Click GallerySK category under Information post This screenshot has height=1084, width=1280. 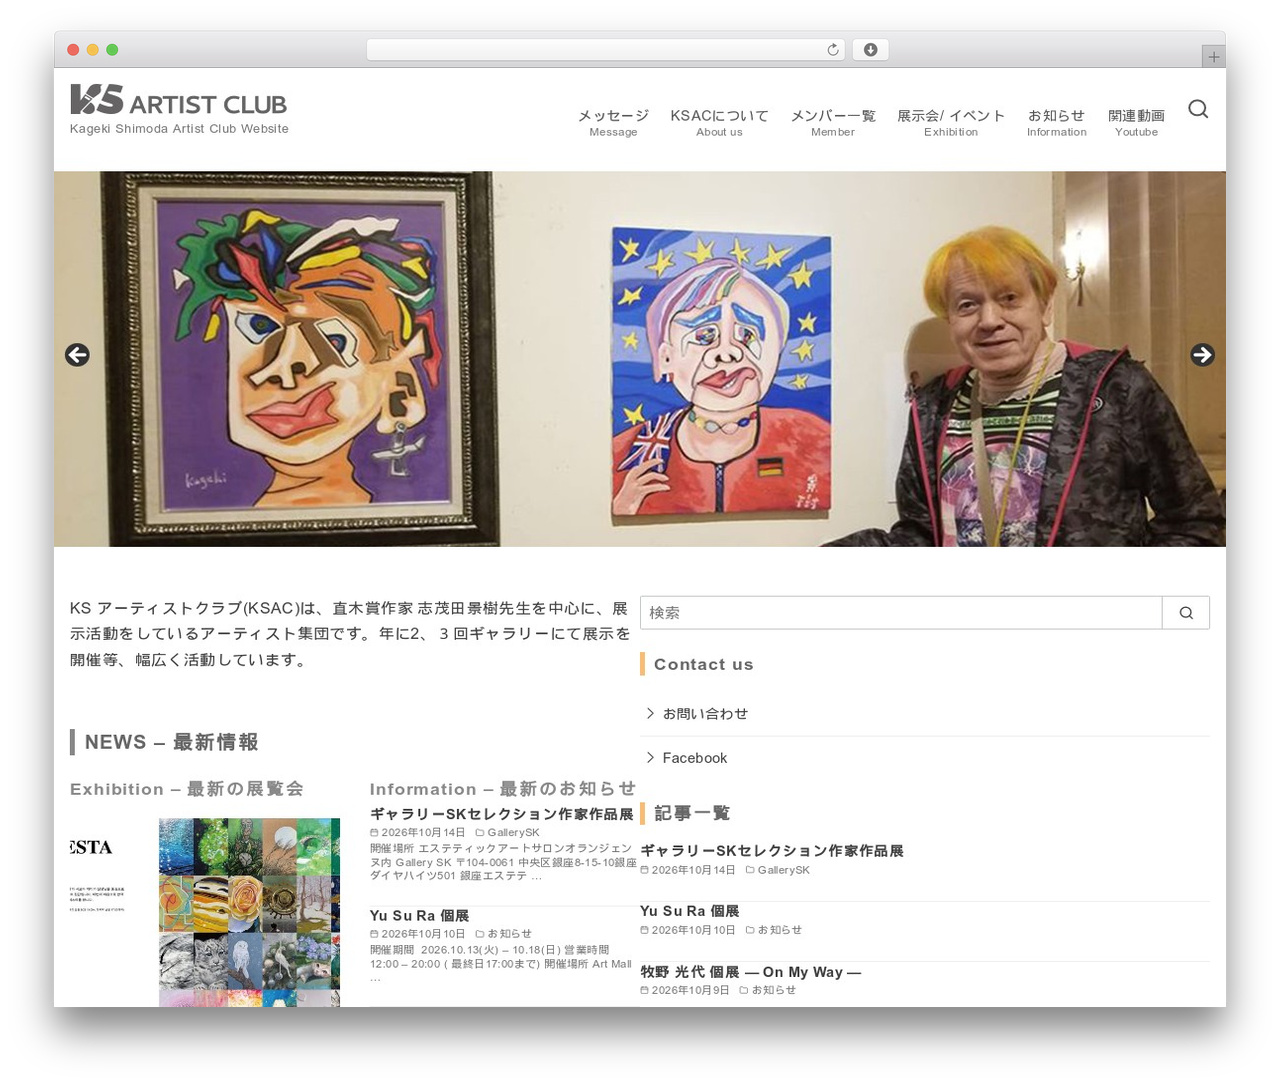point(513,832)
